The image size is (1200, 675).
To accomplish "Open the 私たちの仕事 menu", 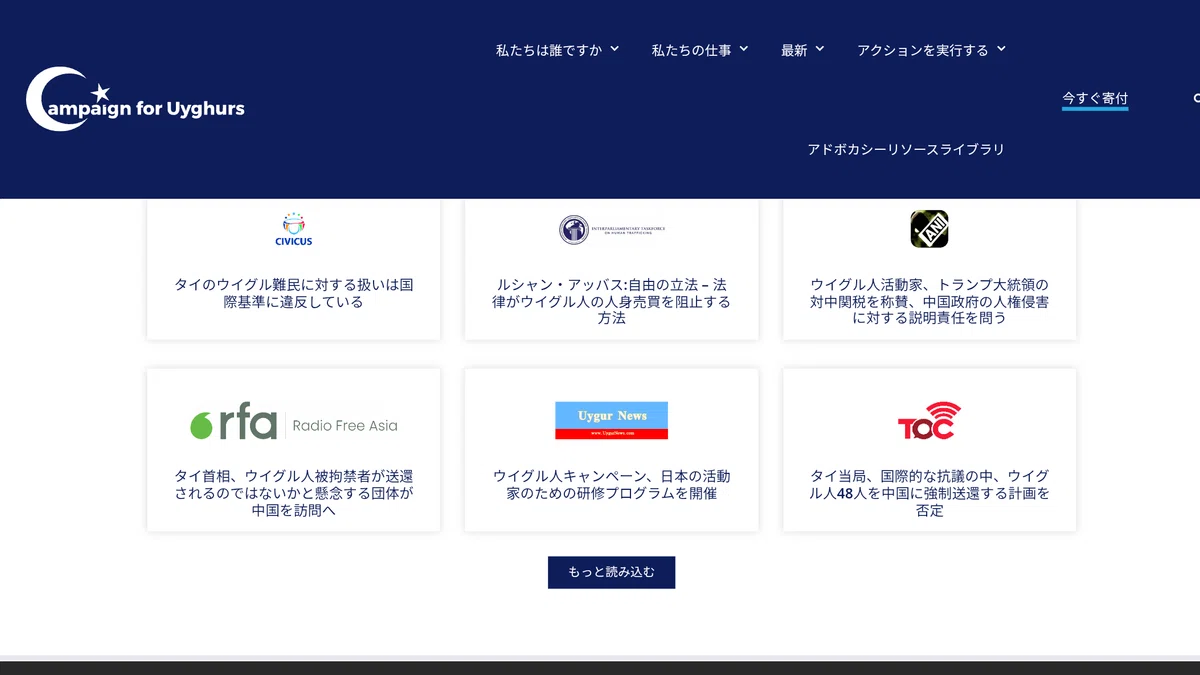I will (x=691, y=50).
